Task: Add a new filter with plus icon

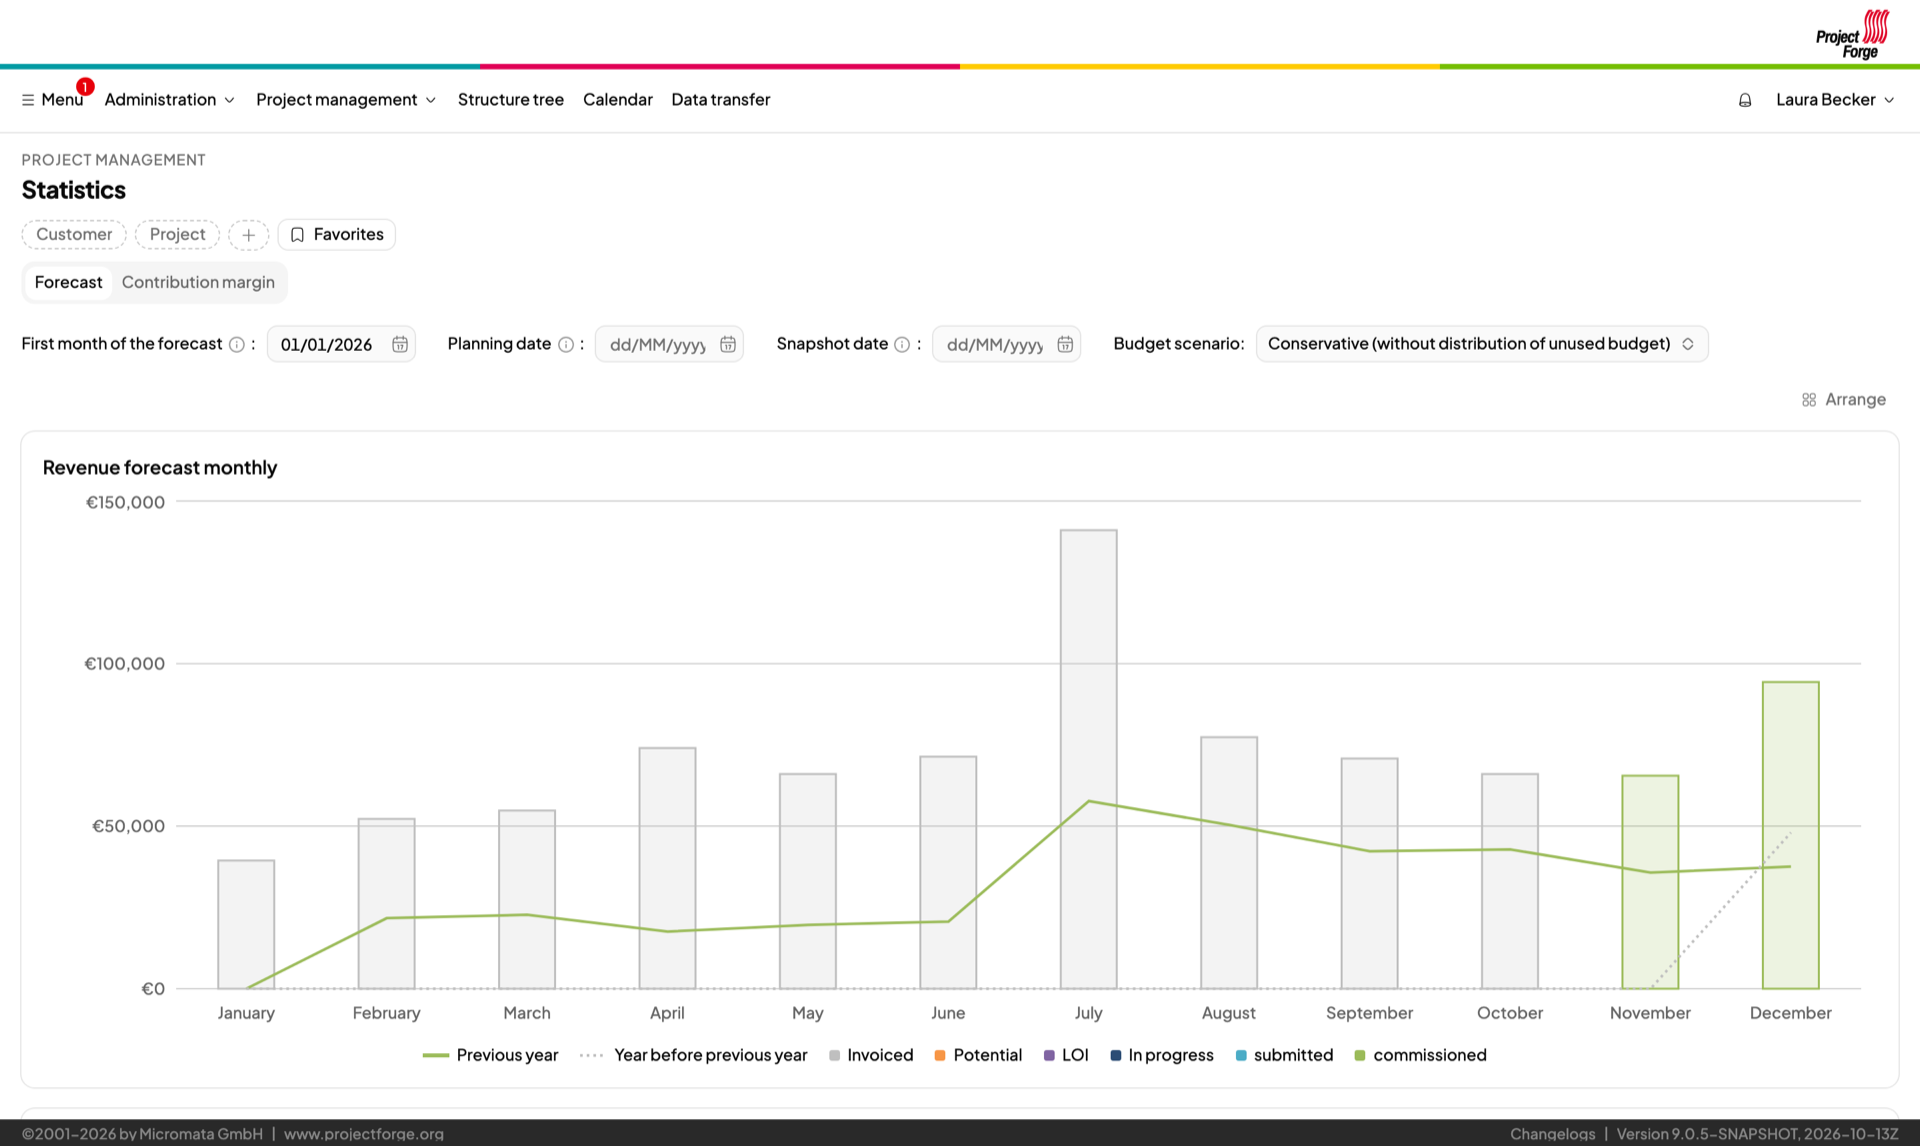Action: (x=248, y=235)
